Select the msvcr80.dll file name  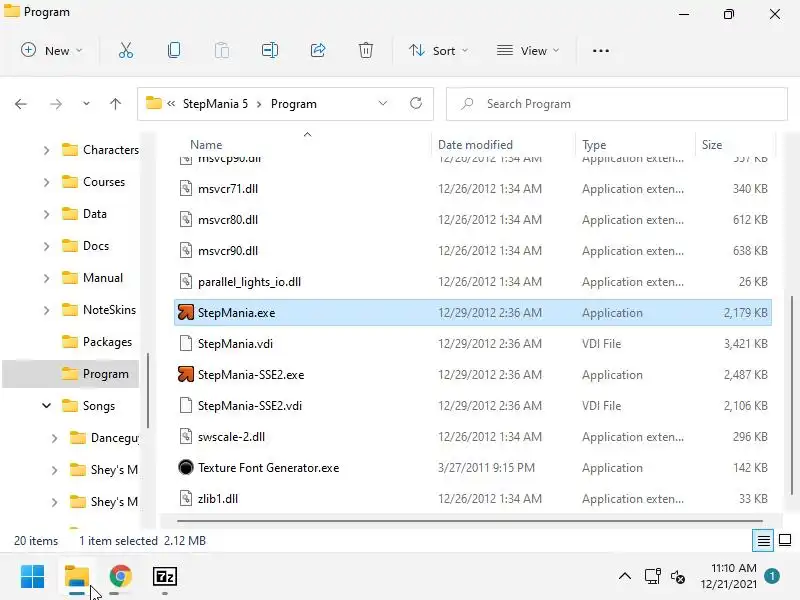[x=228, y=220]
